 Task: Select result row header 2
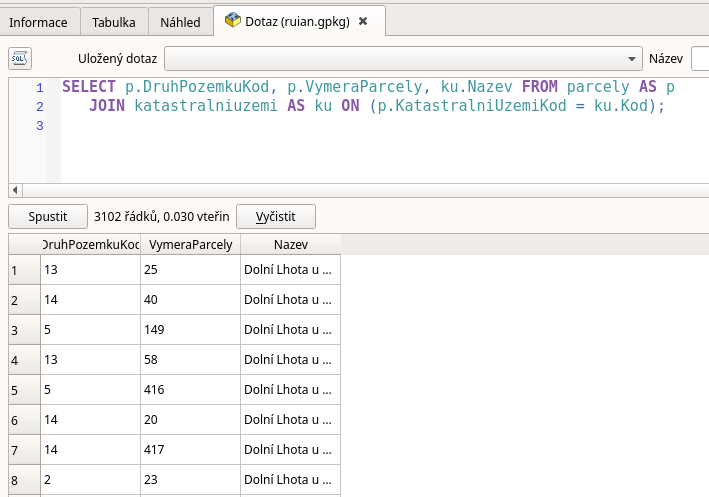[24, 300]
